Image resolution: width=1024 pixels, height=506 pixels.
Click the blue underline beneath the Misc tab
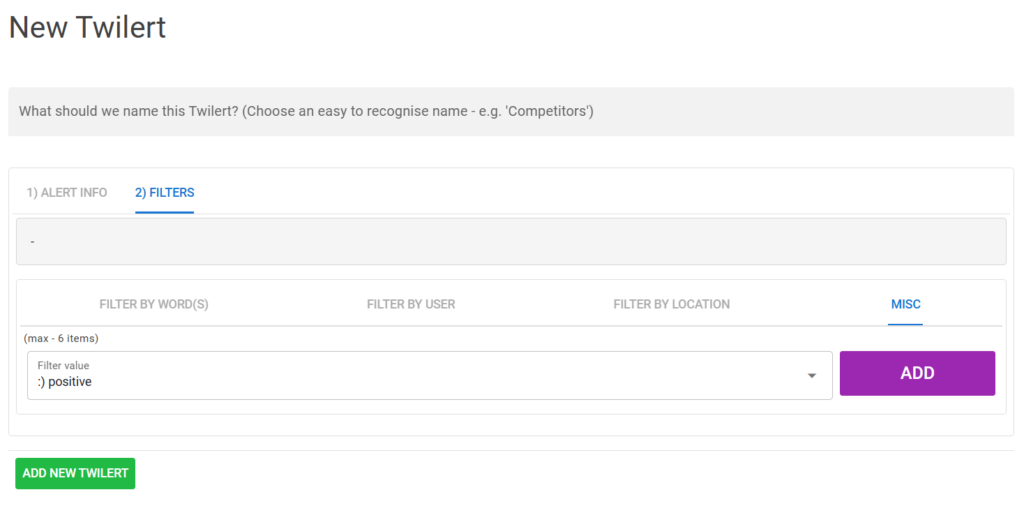point(906,325)
